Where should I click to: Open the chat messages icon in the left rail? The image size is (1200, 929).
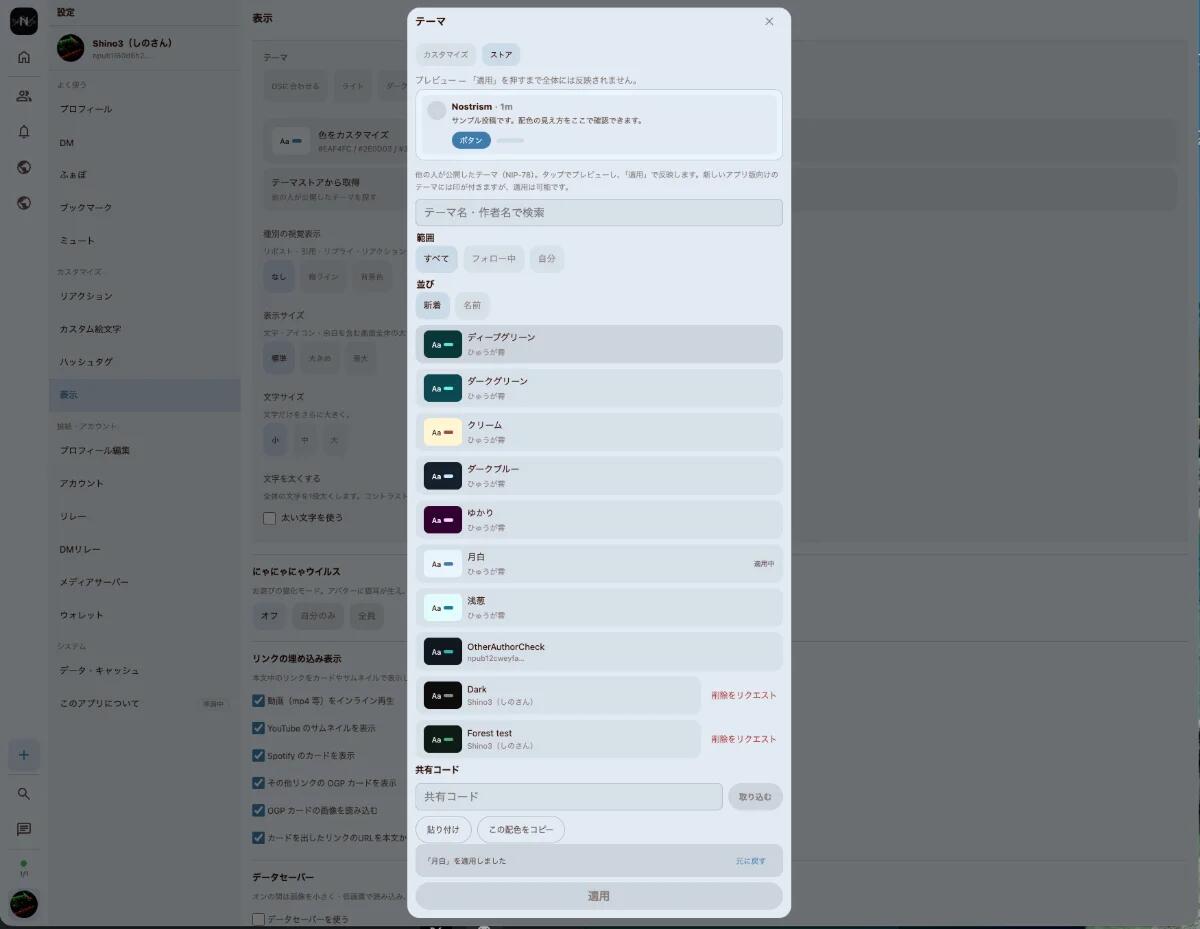[24, 830]
